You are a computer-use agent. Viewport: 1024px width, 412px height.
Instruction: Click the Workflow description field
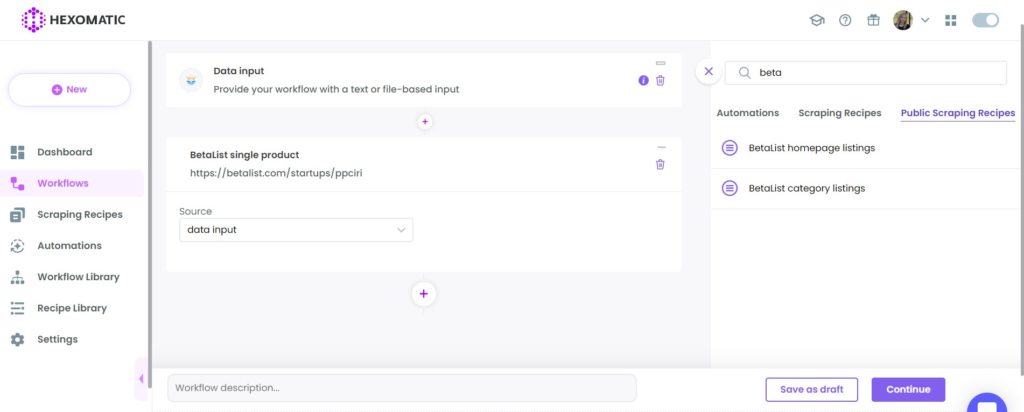[x=402, y=388]
